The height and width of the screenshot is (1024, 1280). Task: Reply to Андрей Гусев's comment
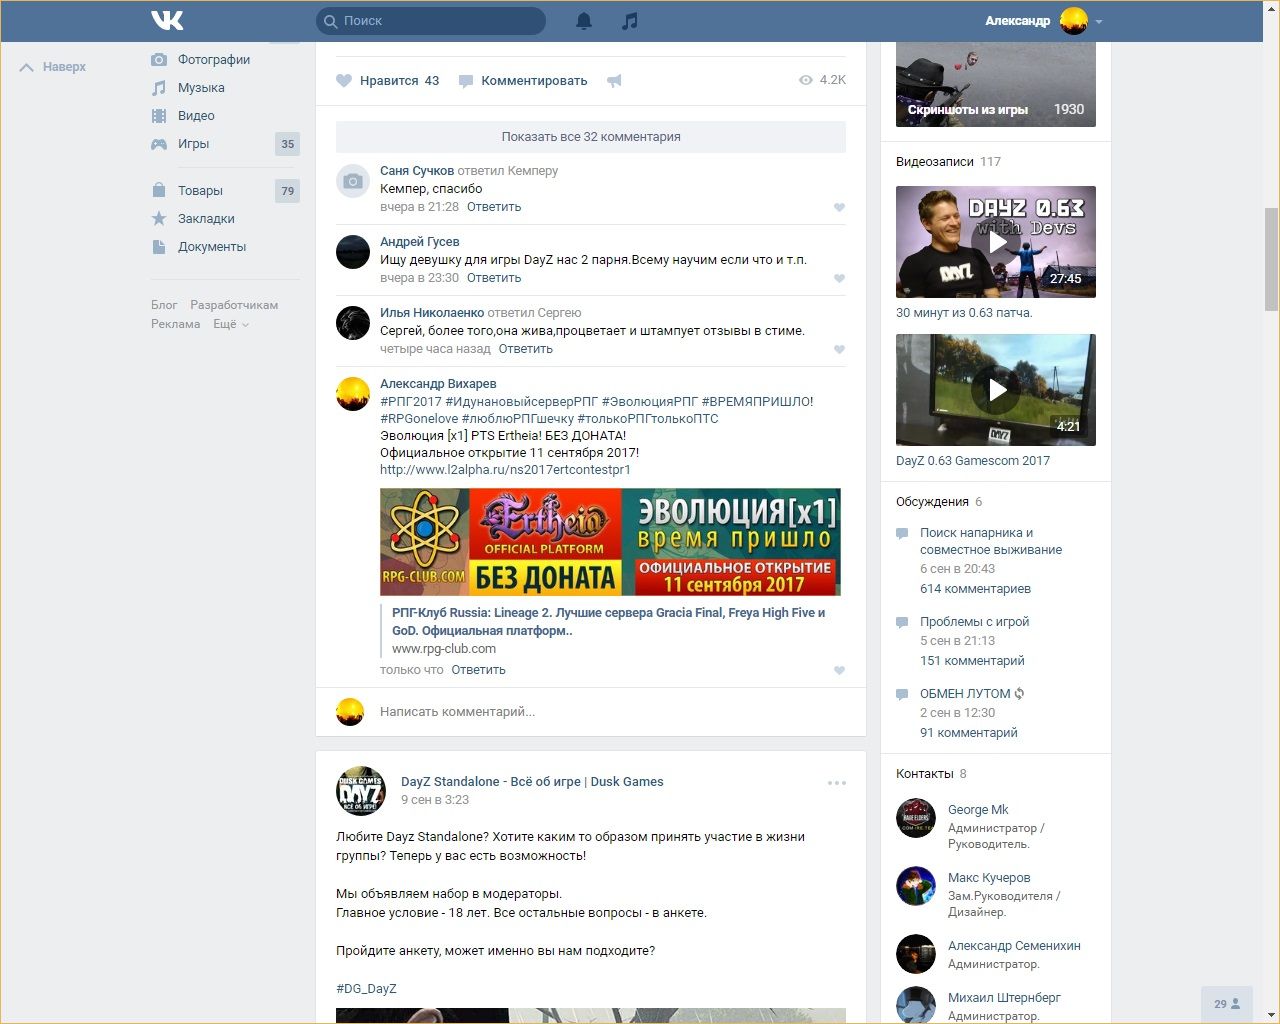[494, 278]
